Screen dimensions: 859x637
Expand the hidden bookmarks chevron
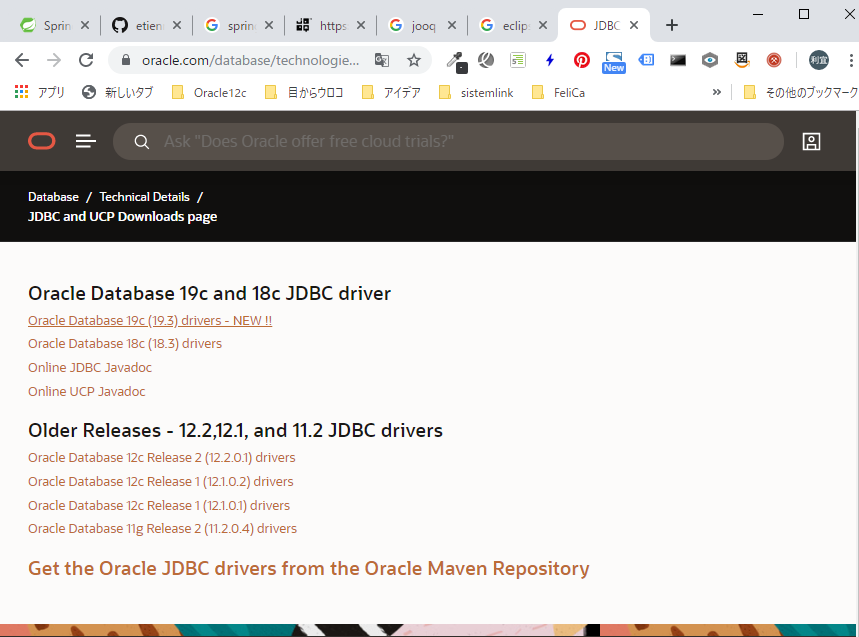coord(717,92)
